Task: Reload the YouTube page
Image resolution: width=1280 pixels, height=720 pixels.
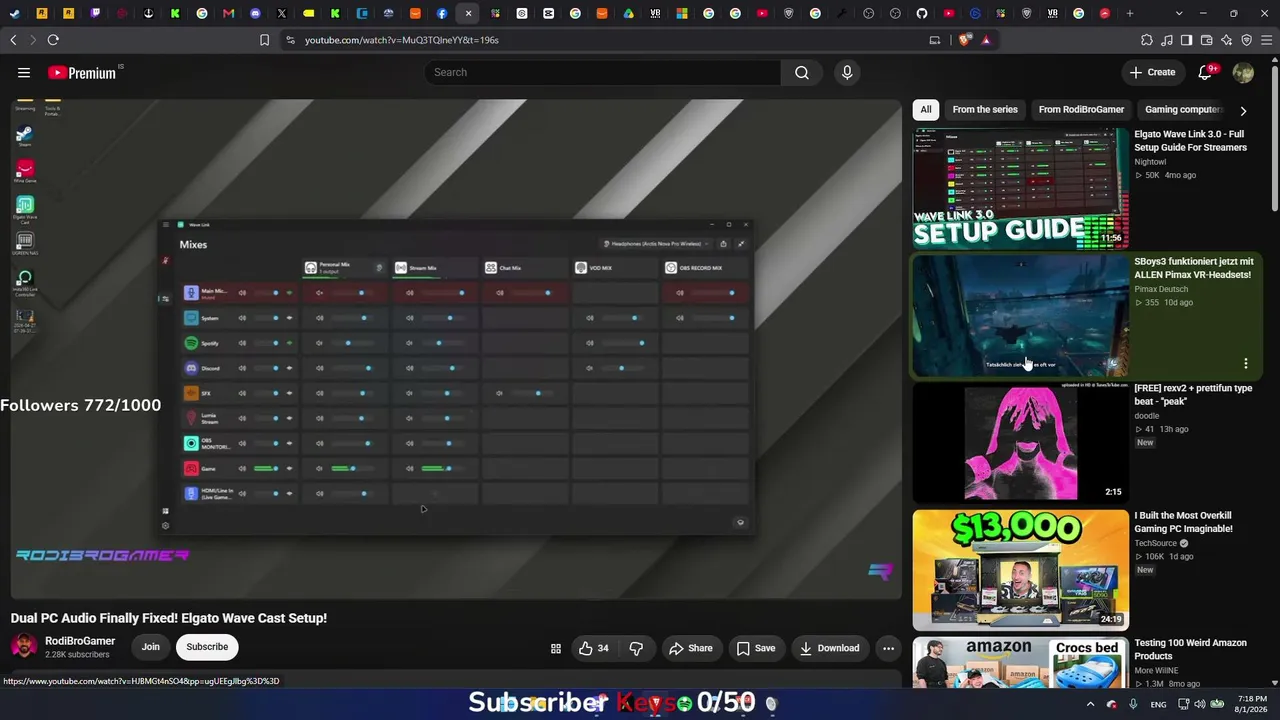Action: 53,40
